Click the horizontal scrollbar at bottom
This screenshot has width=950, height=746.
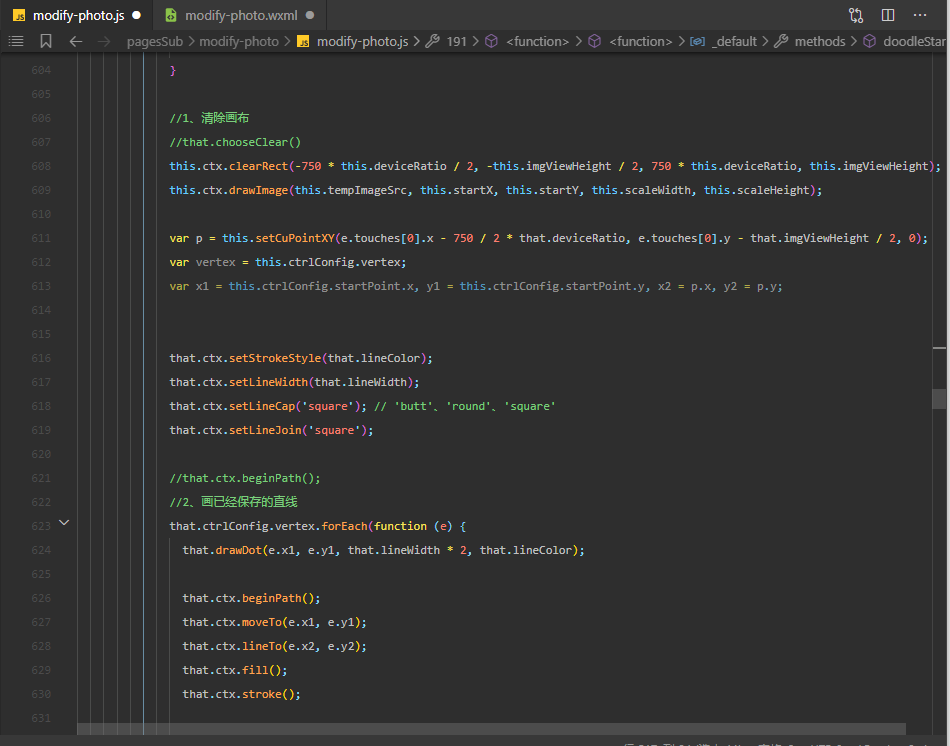click(x=491, y=728)
